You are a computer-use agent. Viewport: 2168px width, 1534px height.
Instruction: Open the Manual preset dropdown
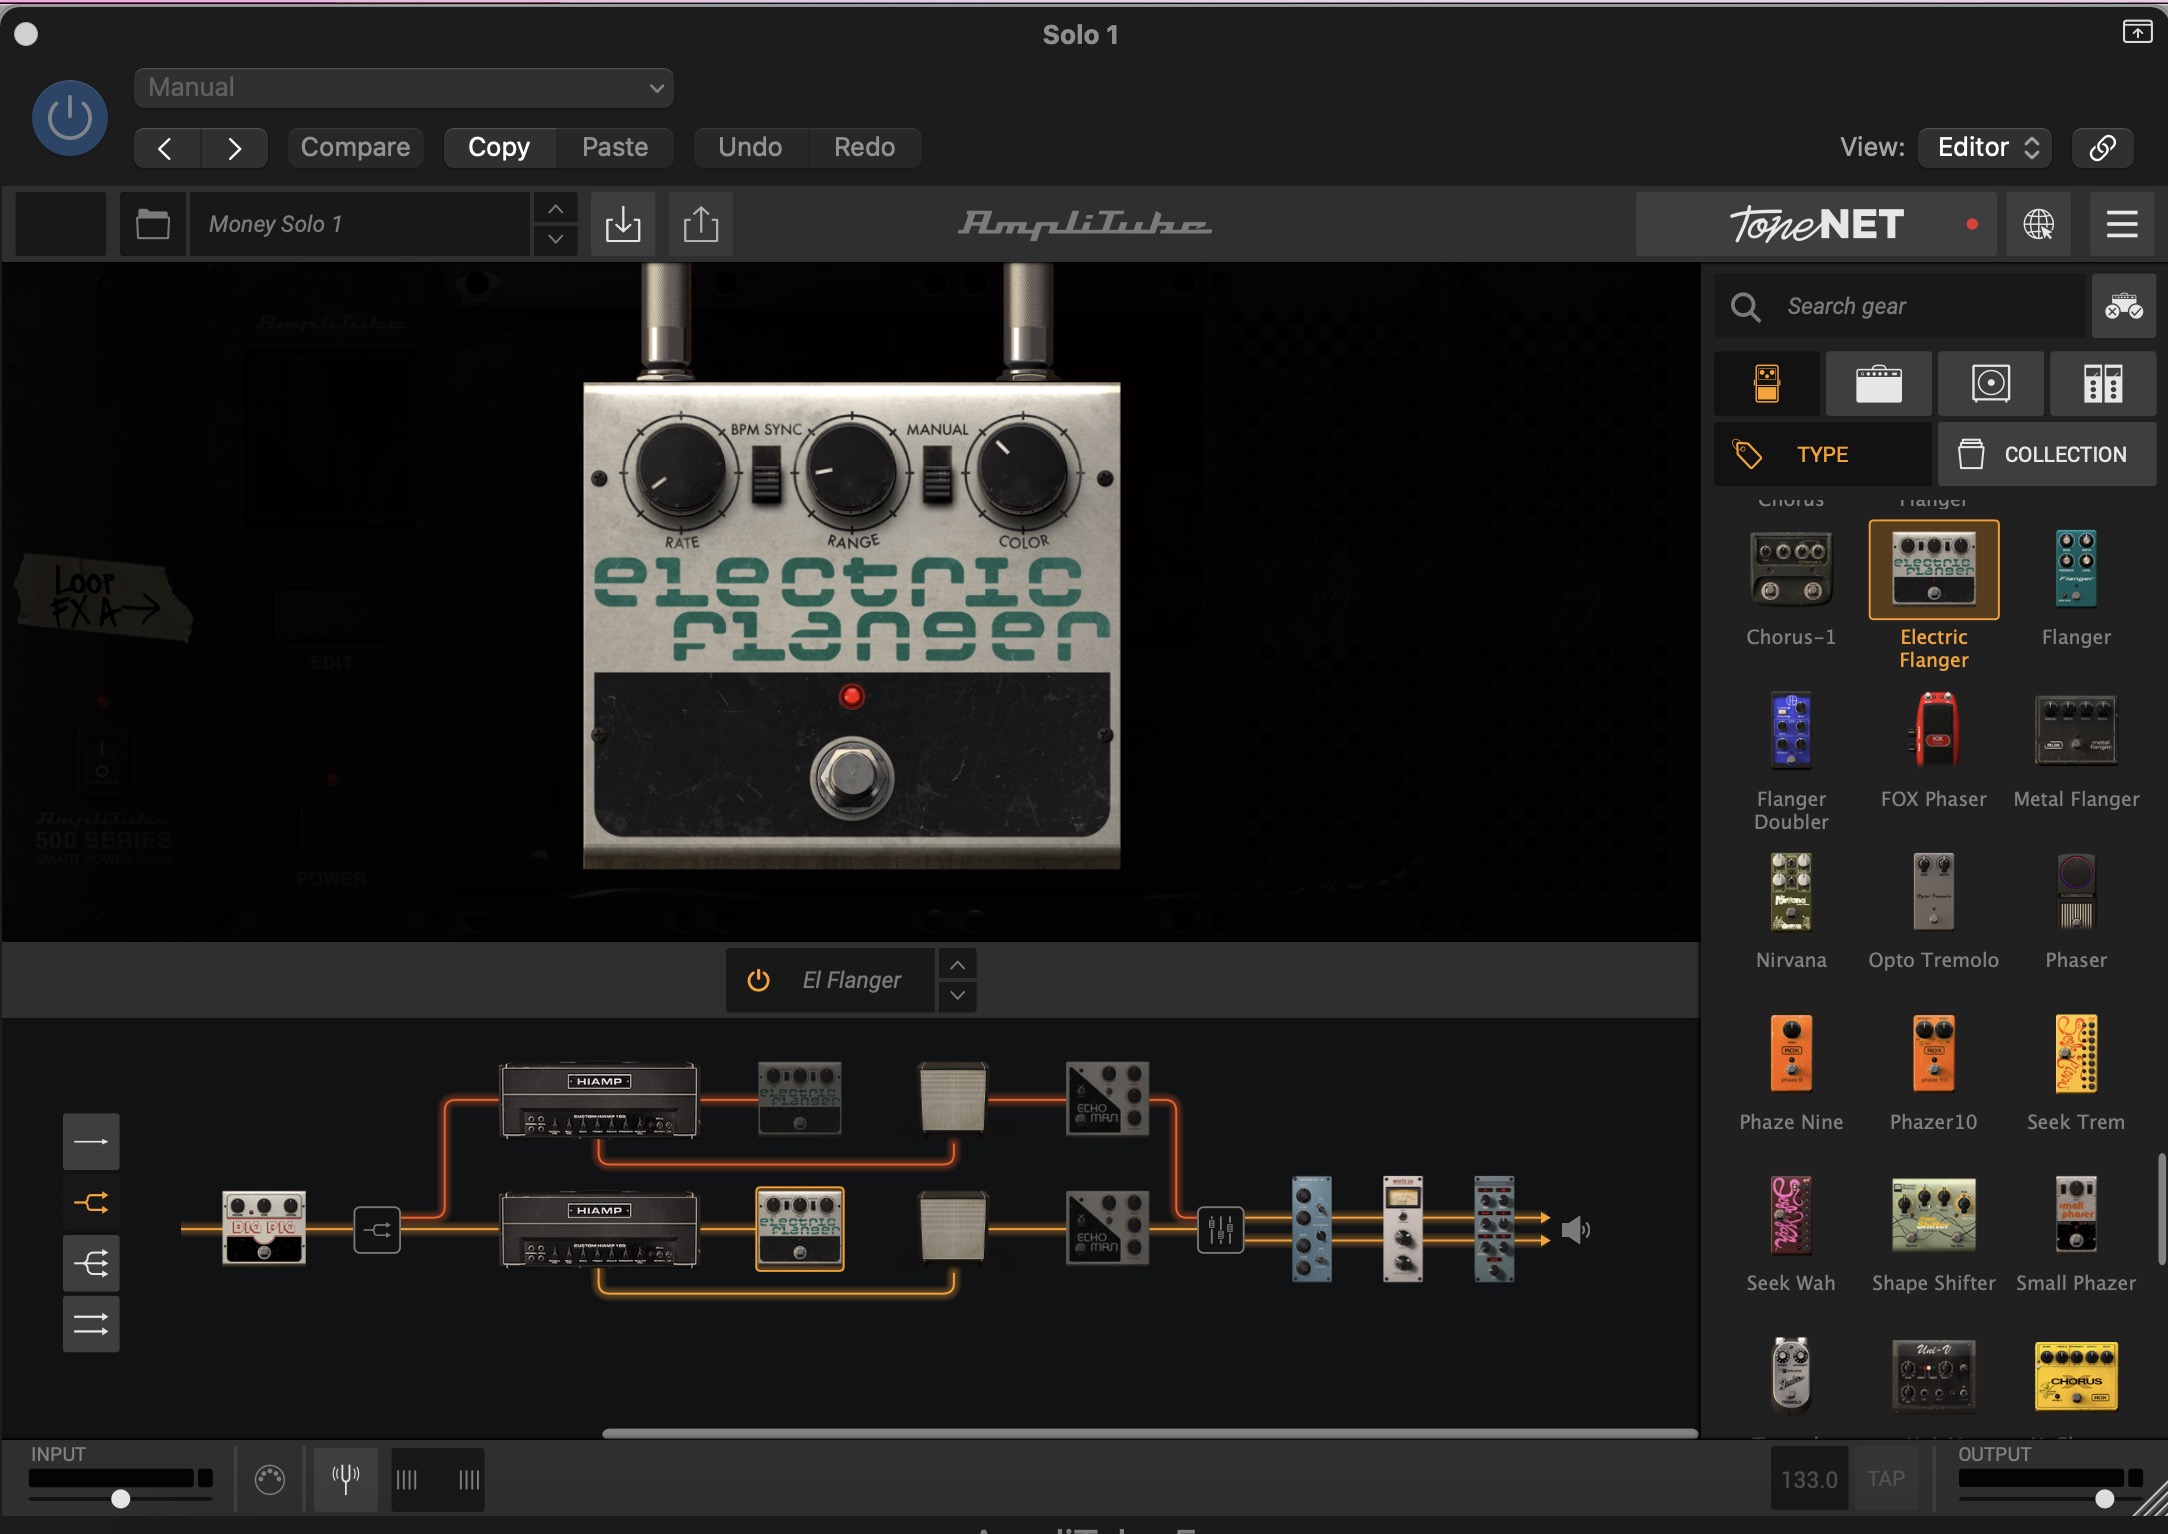403,87
